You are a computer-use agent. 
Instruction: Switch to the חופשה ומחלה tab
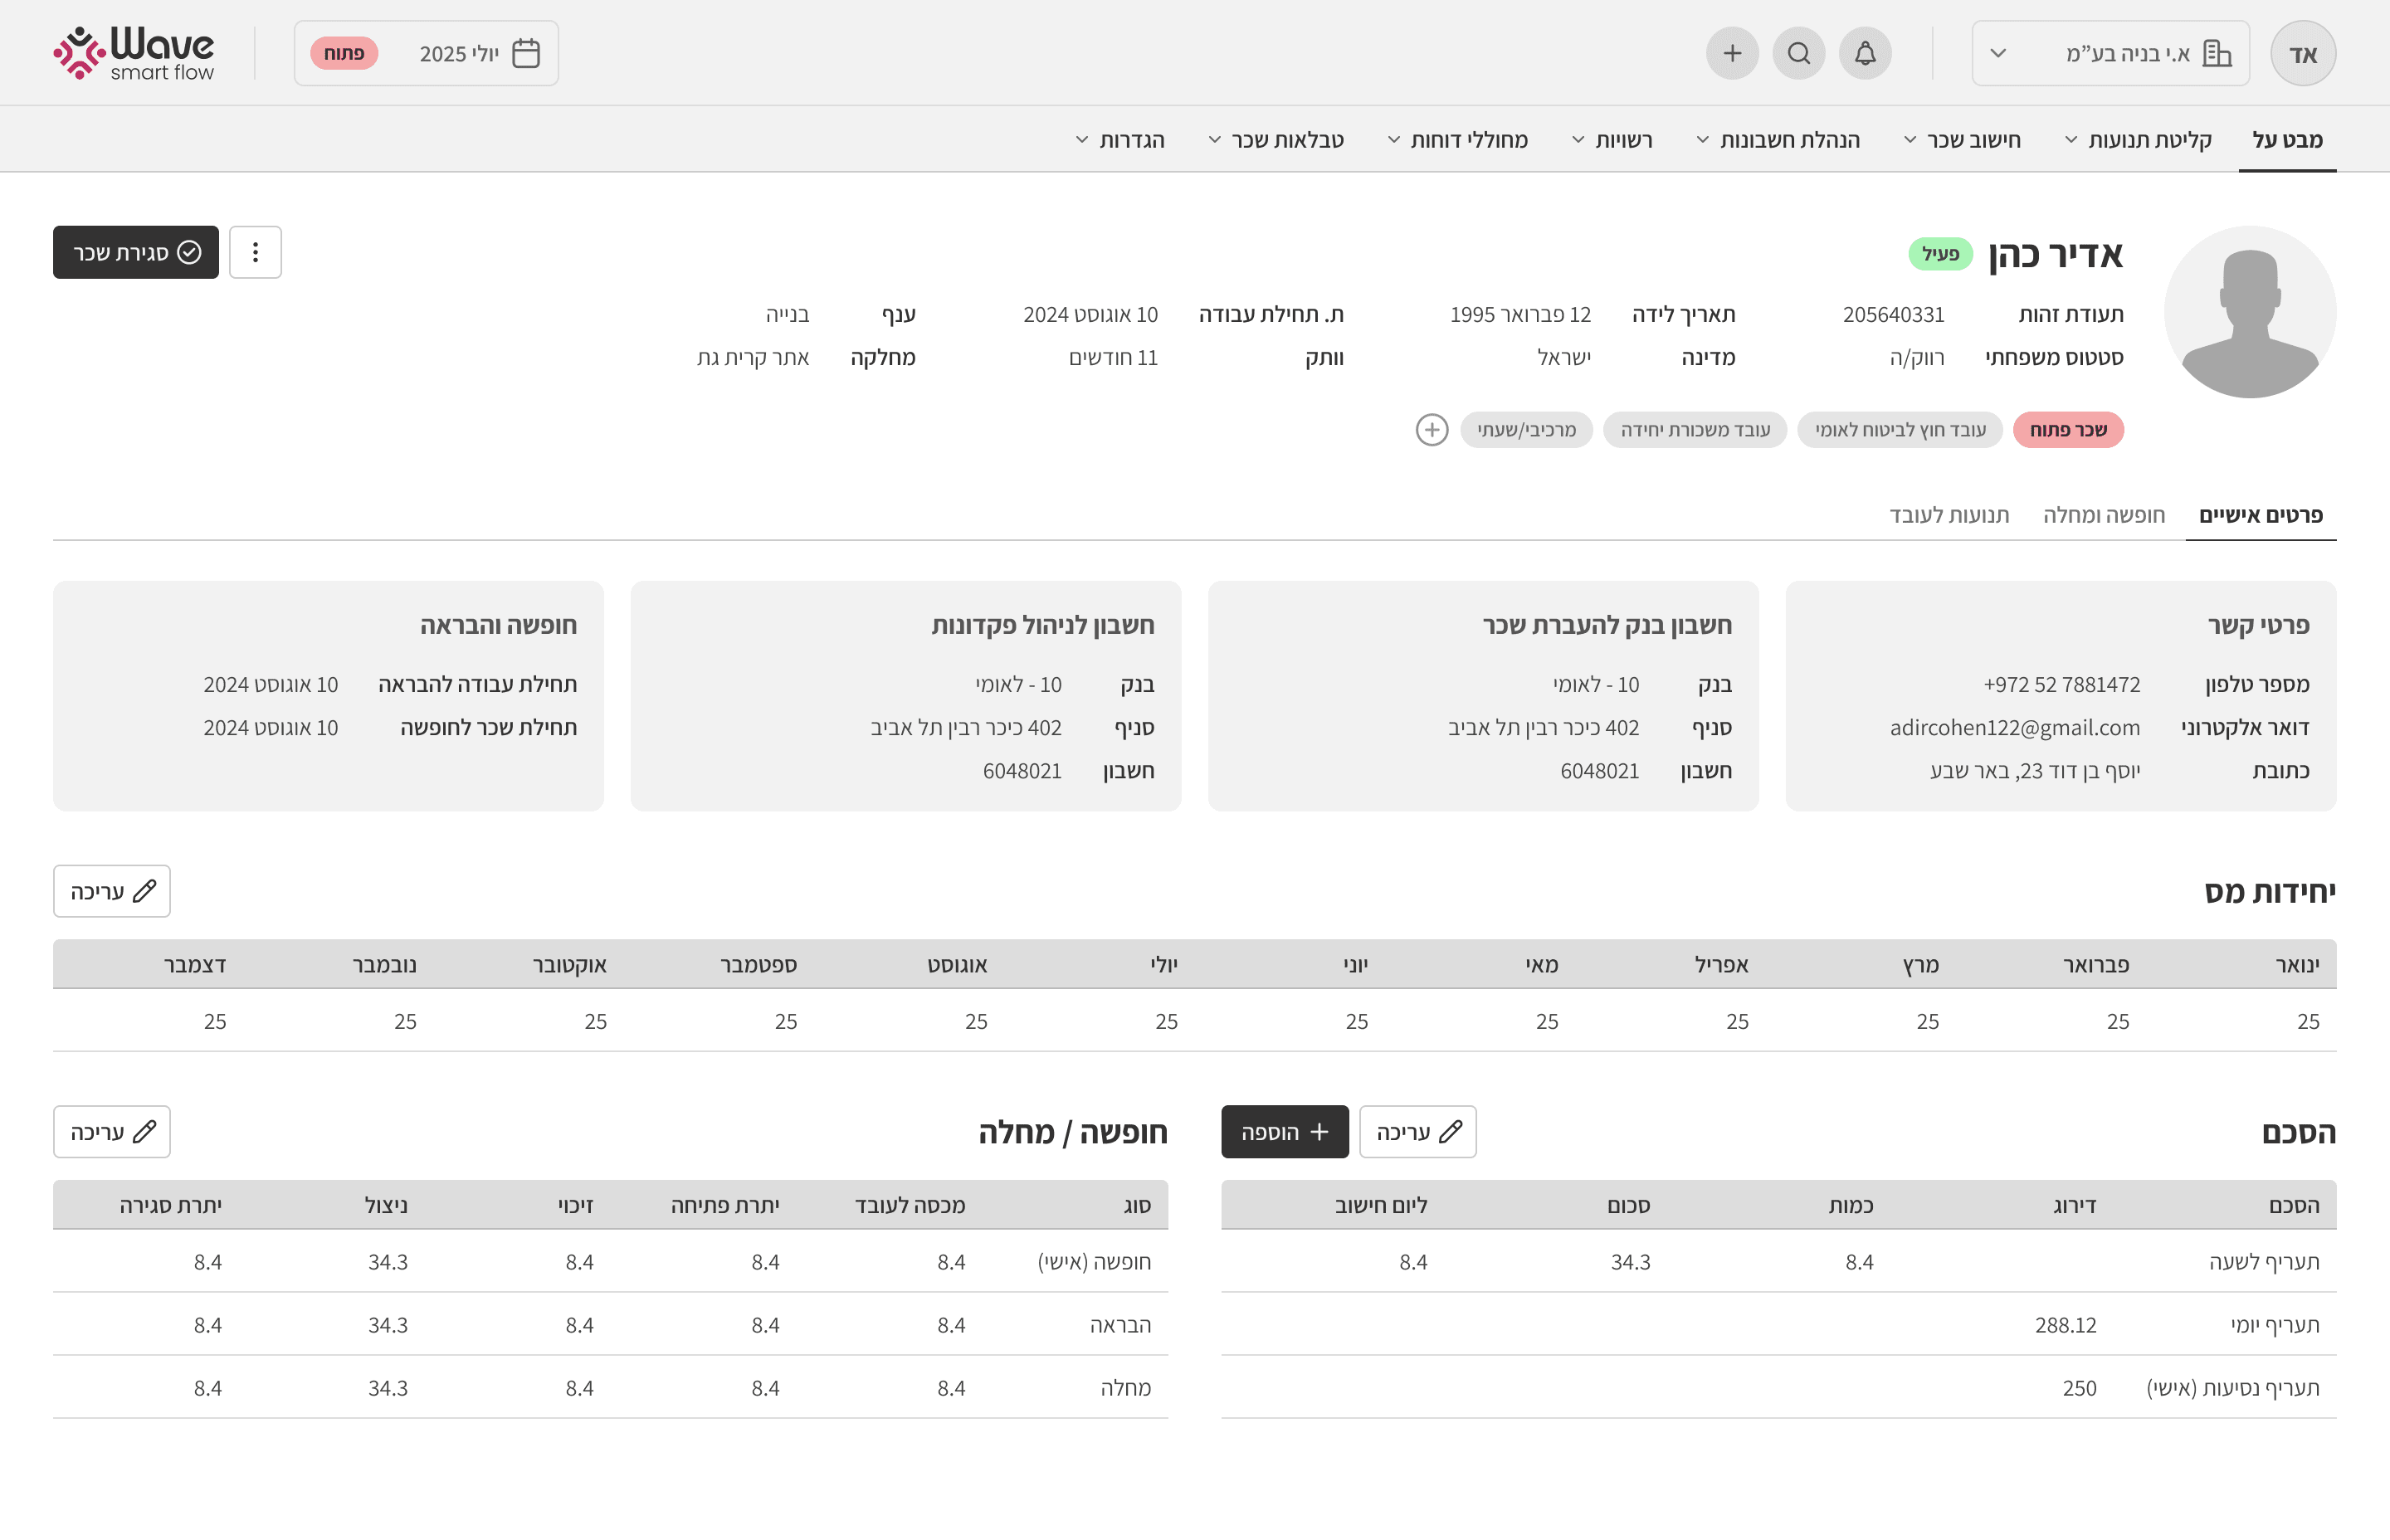[x=2103, y=515]
